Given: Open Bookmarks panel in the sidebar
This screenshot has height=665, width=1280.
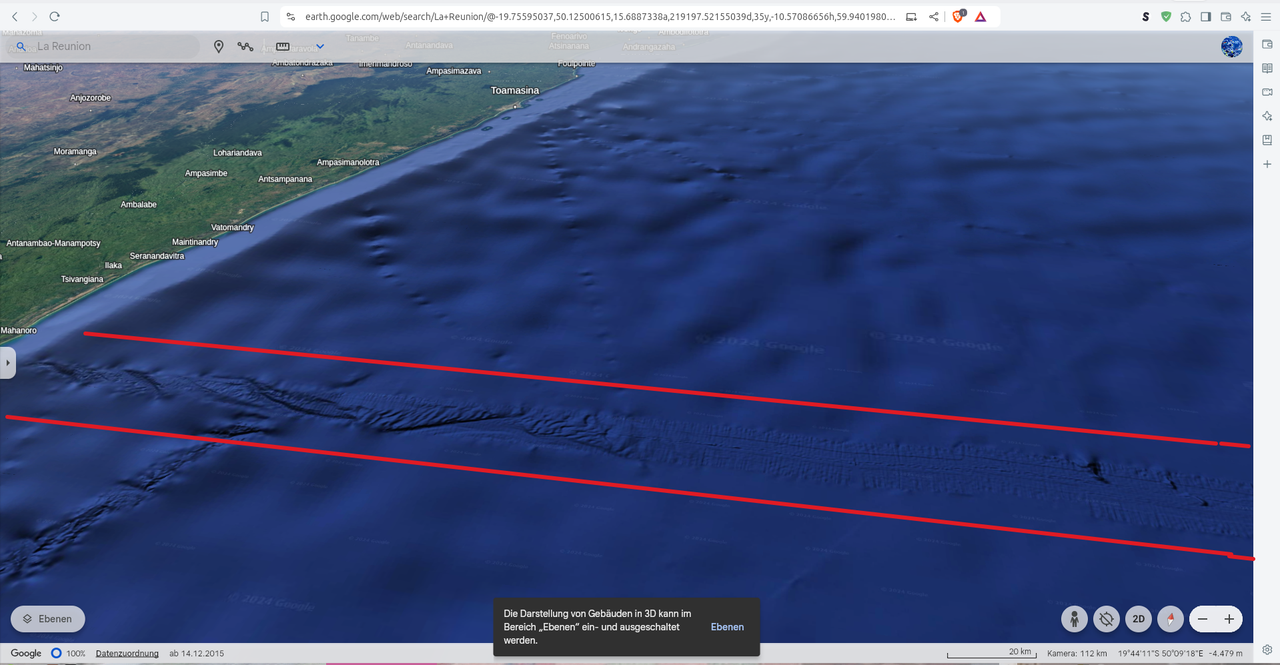Looking at the screenshot, I should click(1267, 140).
